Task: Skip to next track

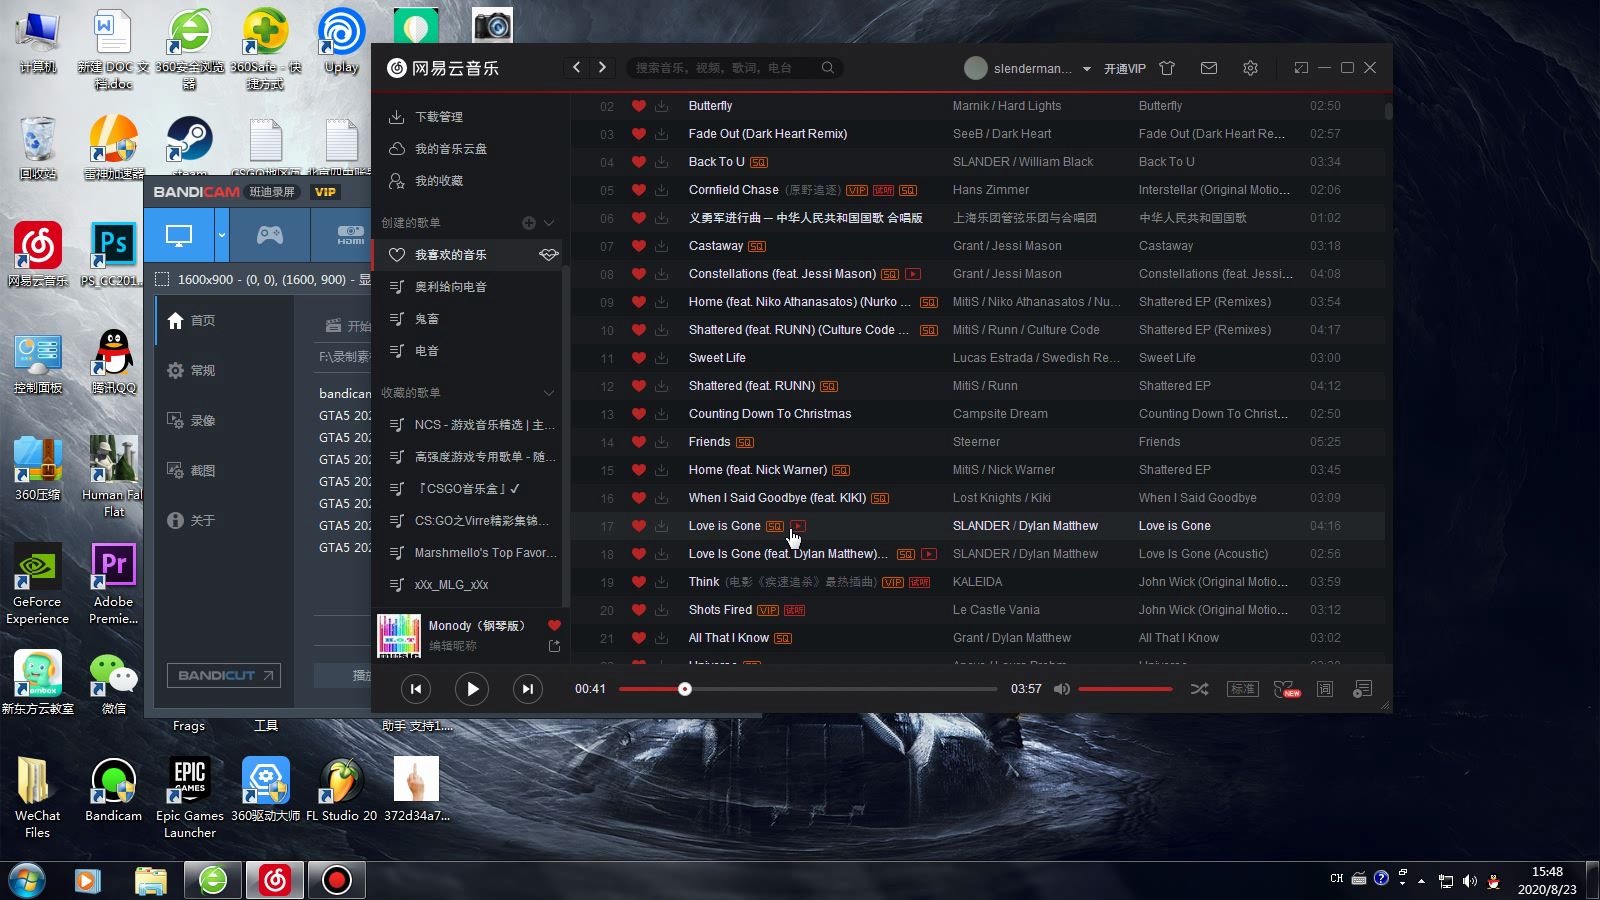Action: click(x=528, y=689)
